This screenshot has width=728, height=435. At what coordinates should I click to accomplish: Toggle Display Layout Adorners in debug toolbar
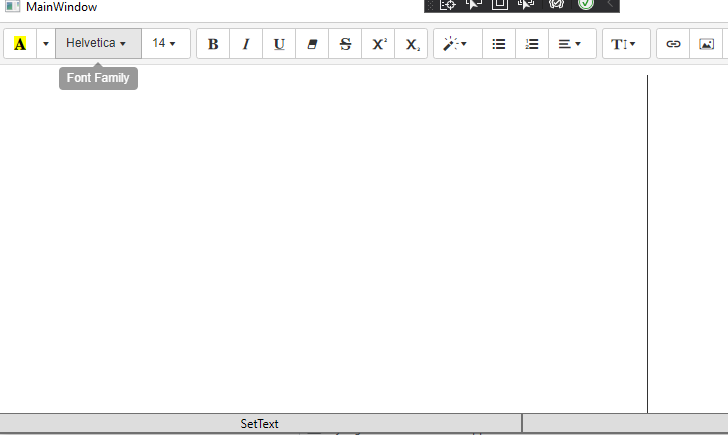500,5
